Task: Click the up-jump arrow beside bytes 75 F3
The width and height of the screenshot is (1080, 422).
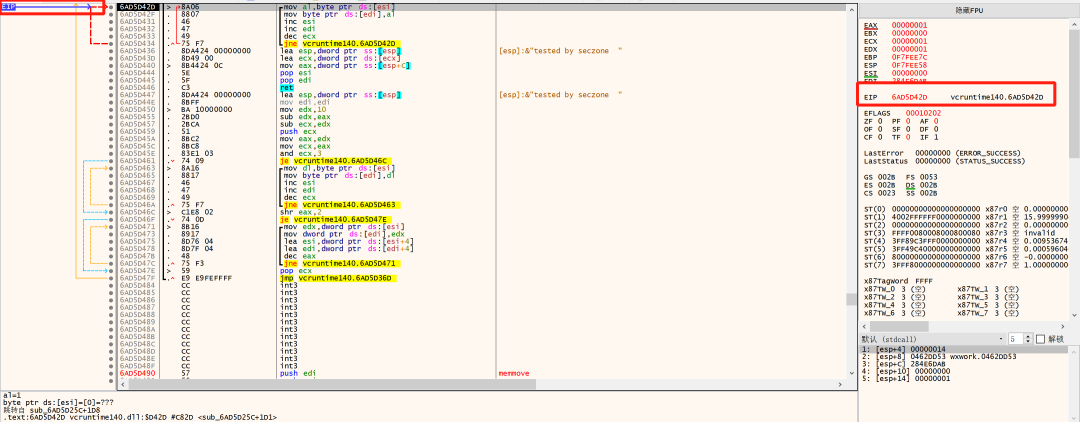Action: tap(169, 262)
